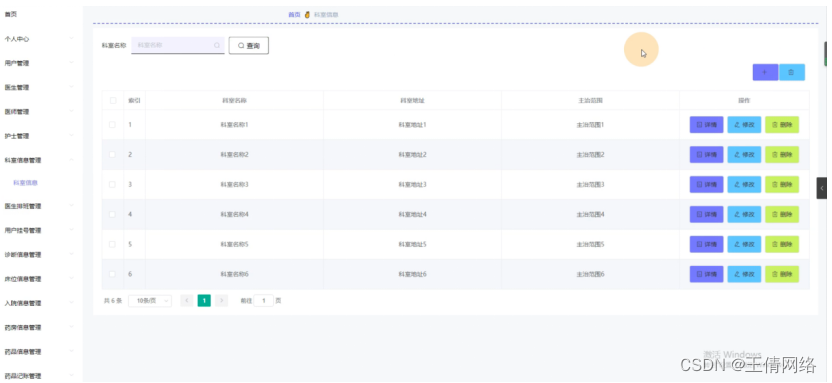Click 删除 for row 科室名称1
This screenshot has height=383, width=832.
click(x=782, y=125)
